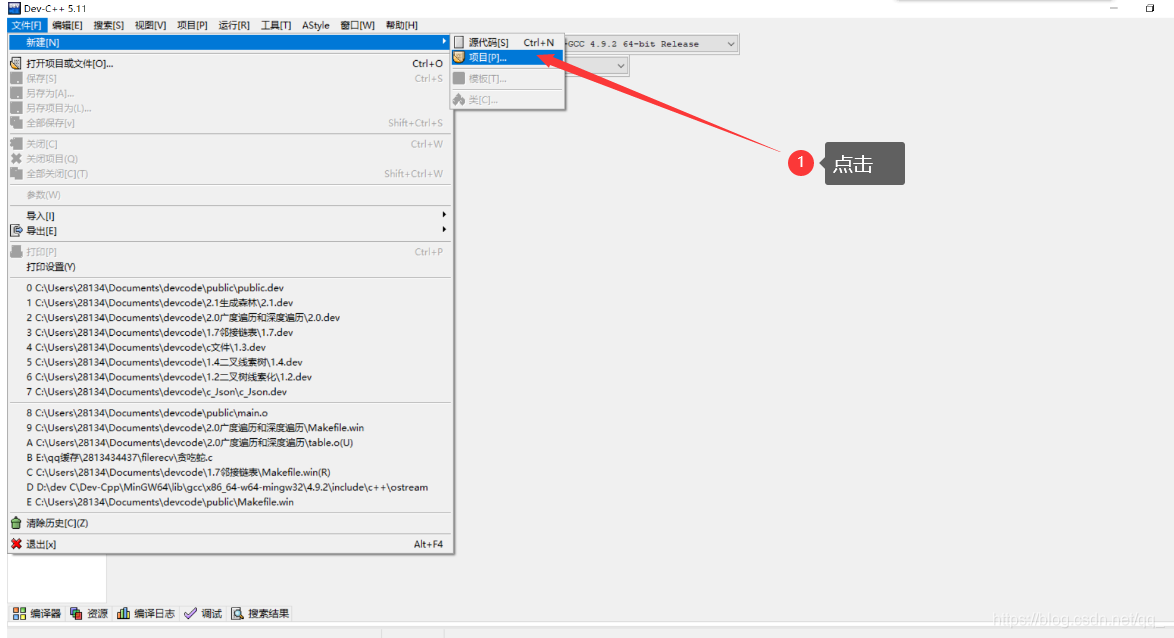Viewport: 1174px width, 638px height.
Task: Open recent file ostream include
Action: (x=229, y=487)
